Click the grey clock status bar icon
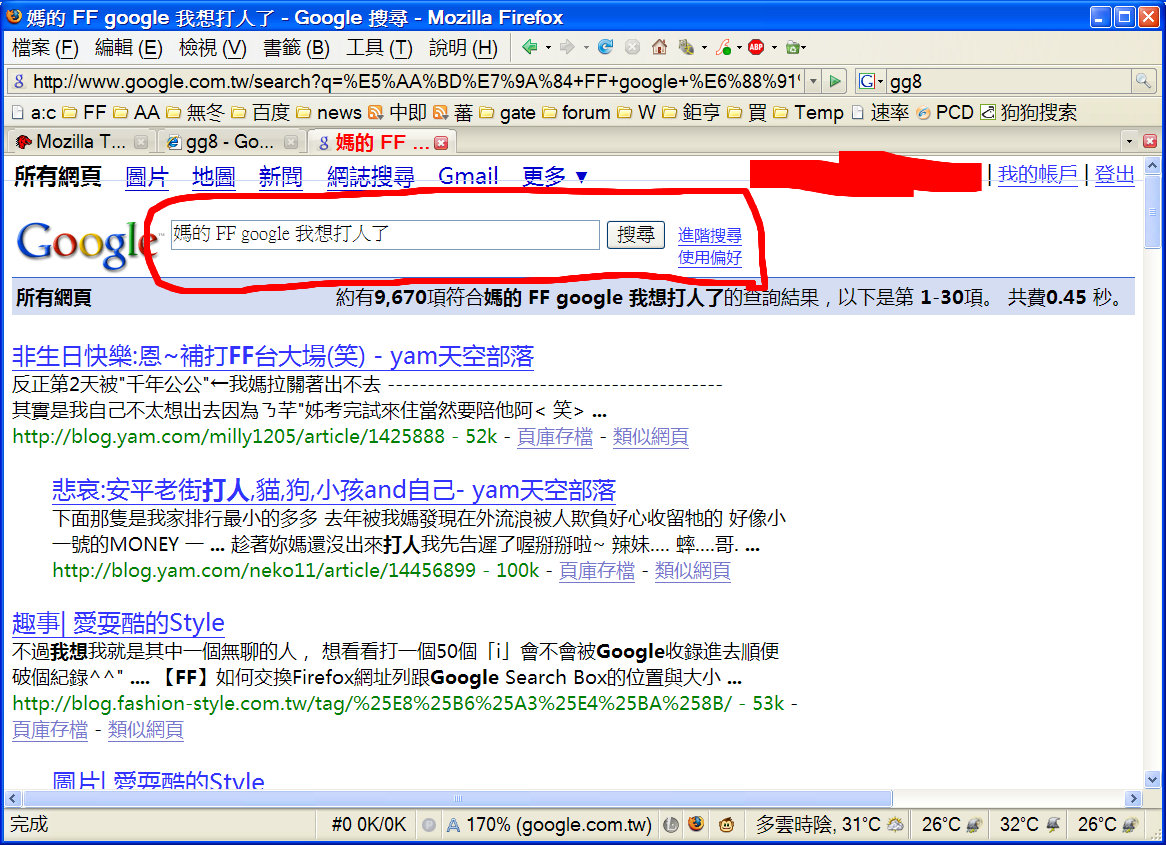The height and width of the screenshot is (845, 1166). [x=671, y=824]
